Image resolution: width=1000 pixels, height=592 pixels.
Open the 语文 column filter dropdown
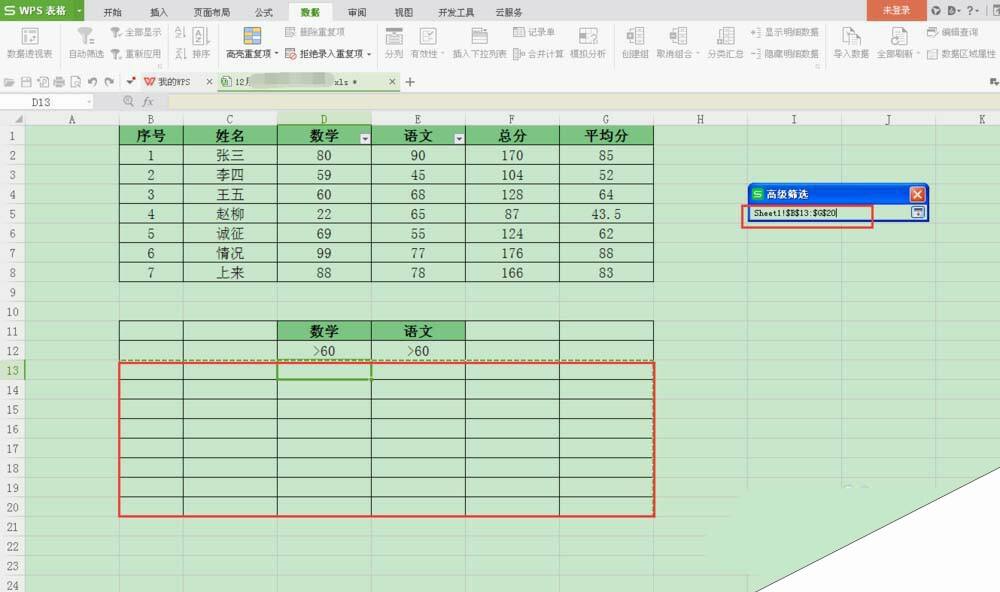tap(459, 138)
